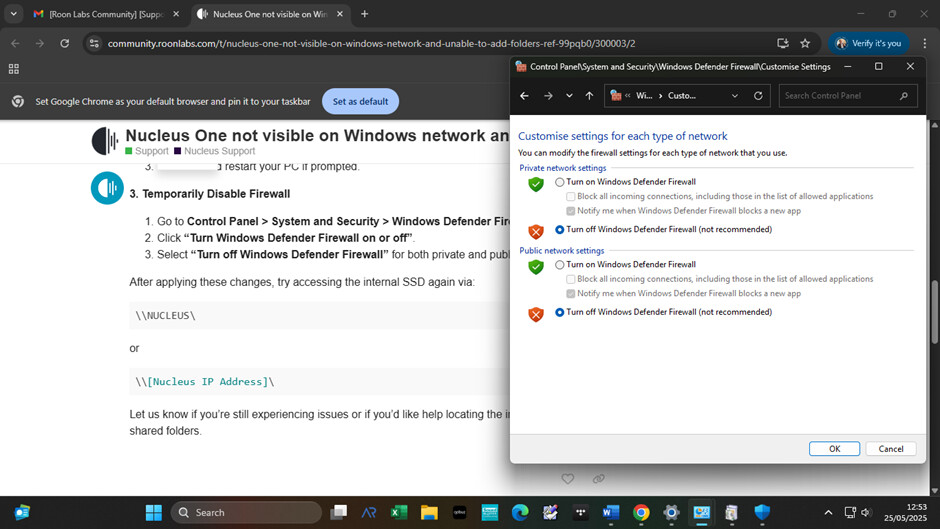Switch to Chrome from taskbar
Viewport: 940px width, 529px height.
pyautogui.click(x=641, y=513)
